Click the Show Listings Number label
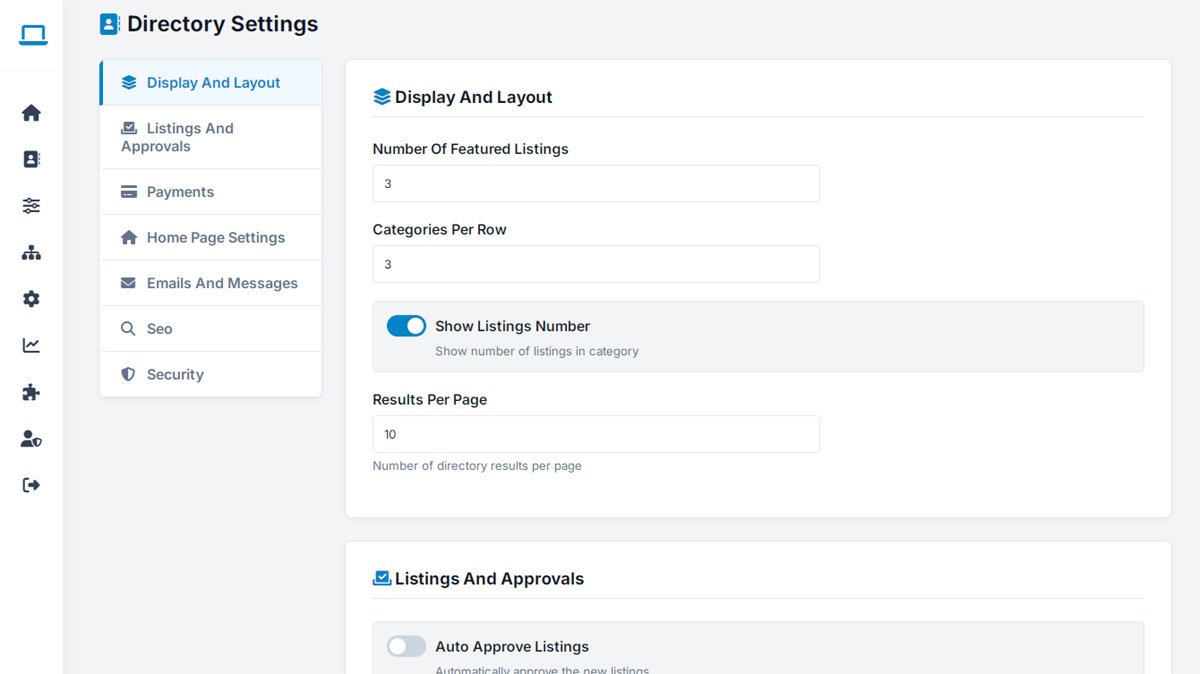Image resolution: width=1200 pixels, height=674 pixels. pyautogui.click(x=513, y=326)
